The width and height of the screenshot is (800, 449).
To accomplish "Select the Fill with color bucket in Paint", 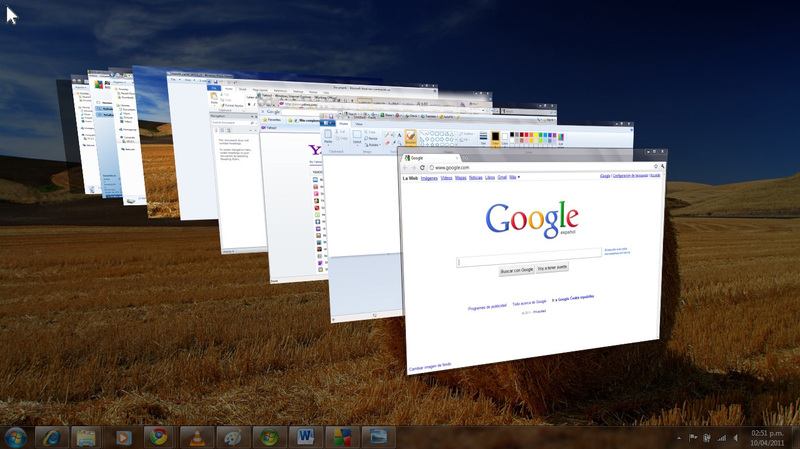I will (x=393, y=135).
